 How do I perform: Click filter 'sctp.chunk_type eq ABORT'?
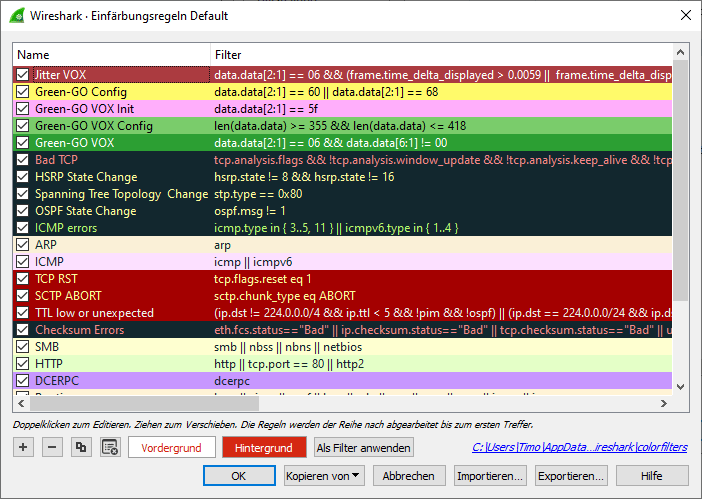(285, 296)
